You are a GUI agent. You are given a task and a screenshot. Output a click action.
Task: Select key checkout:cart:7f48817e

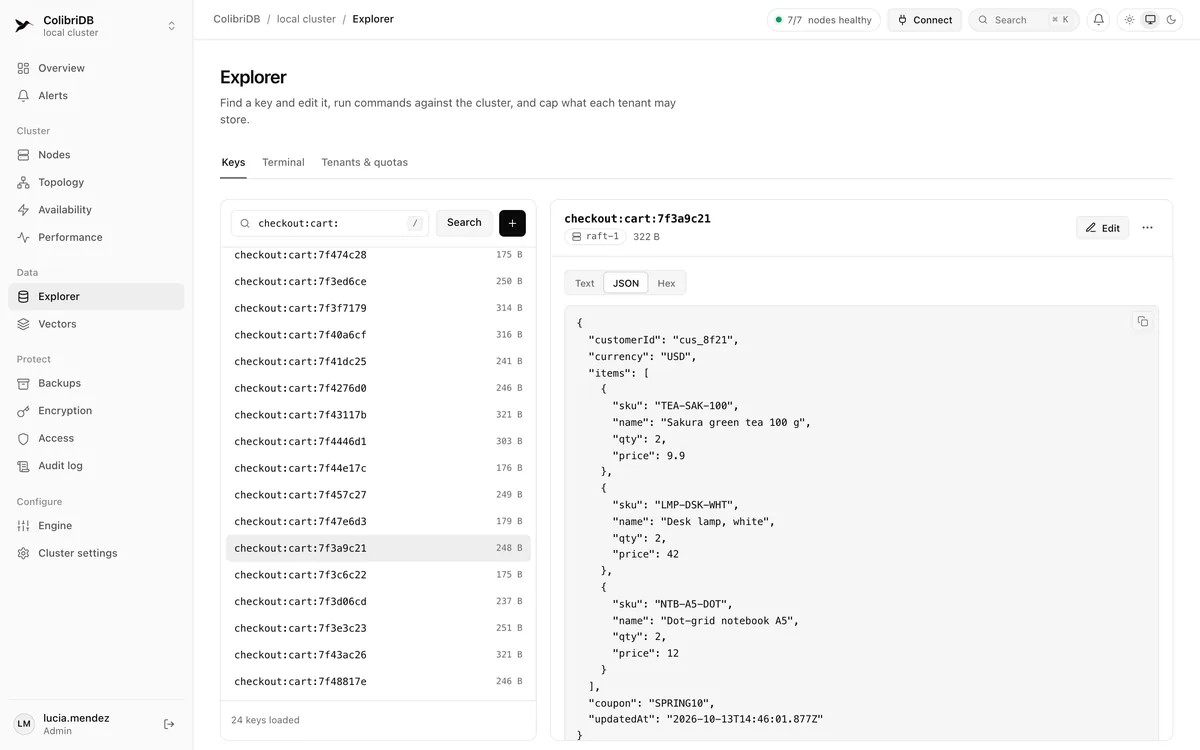(x=378, y=682)
